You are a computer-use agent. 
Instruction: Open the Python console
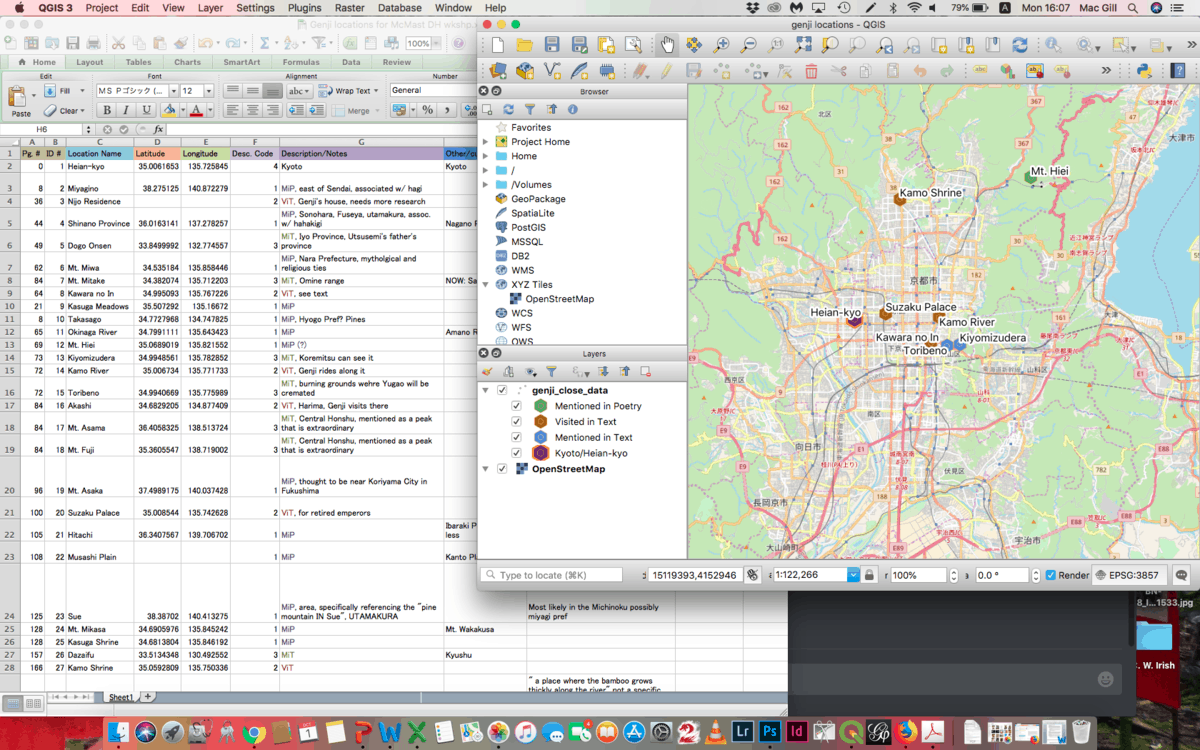coord(1145,71)
